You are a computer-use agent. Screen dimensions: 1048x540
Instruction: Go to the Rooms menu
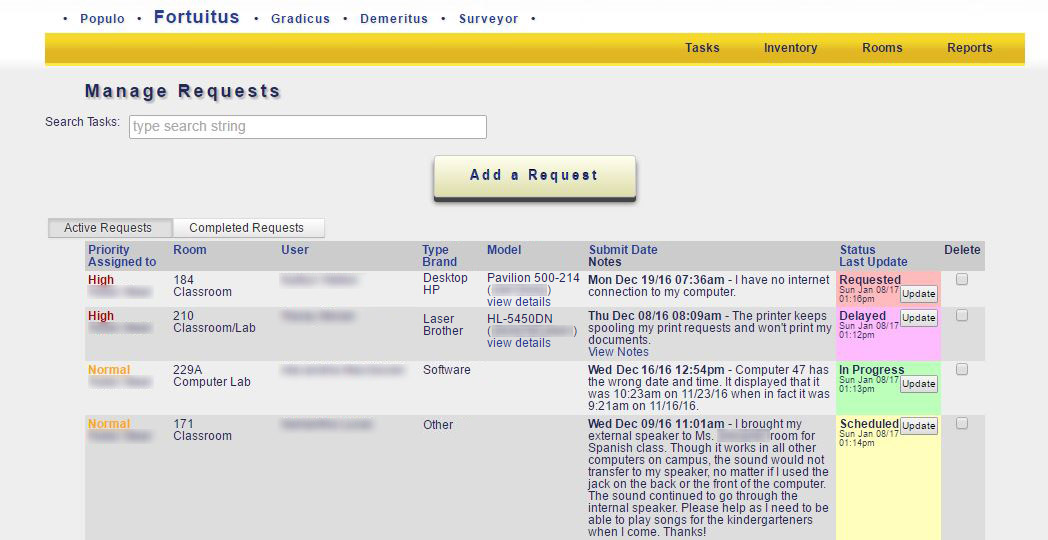[882, 48]
